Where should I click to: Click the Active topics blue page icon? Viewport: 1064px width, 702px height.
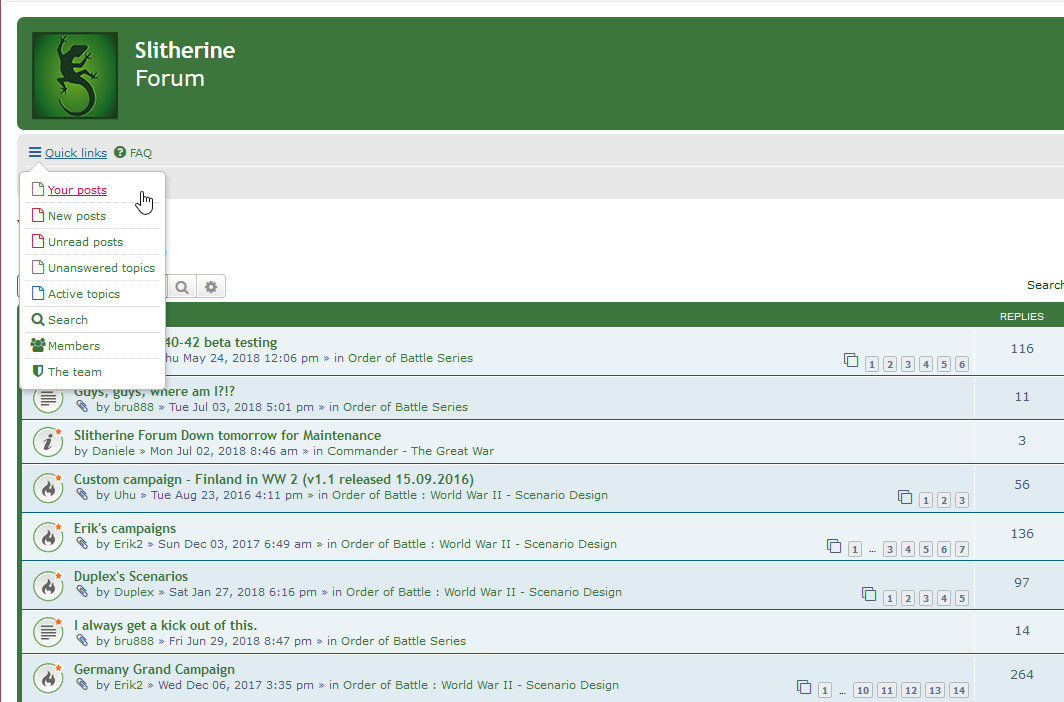point(38,293)
